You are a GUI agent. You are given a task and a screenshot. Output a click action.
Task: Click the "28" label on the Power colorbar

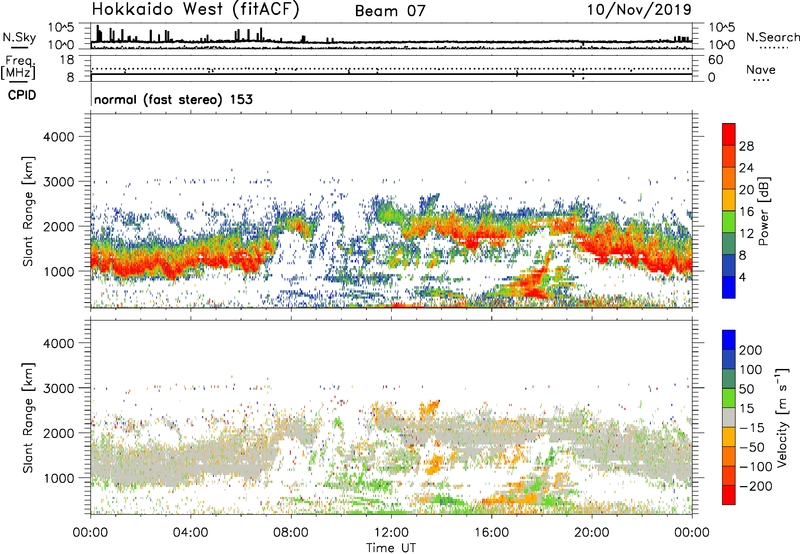tap(746, 146)
